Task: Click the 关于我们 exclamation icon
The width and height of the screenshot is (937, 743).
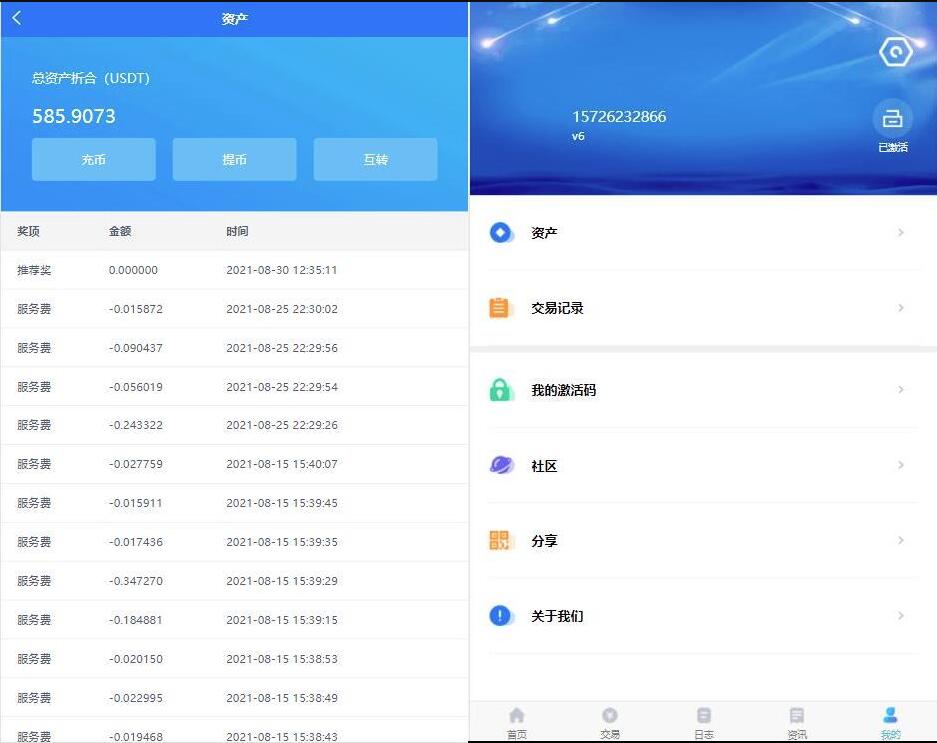Action: (501, 616)
